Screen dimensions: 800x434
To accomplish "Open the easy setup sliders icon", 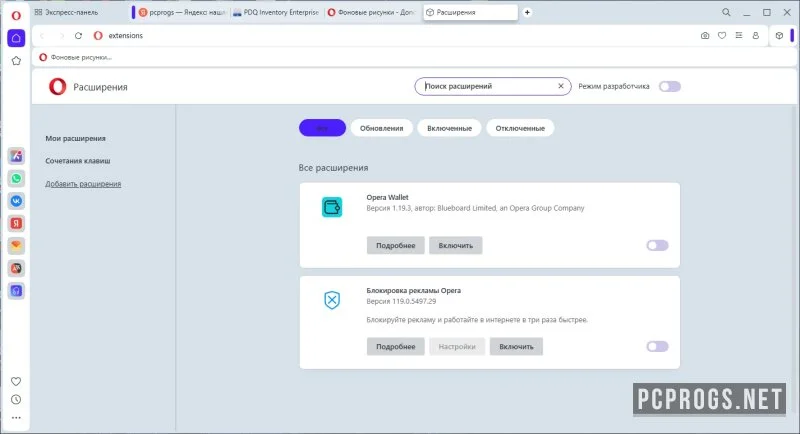I will (739, 36).
